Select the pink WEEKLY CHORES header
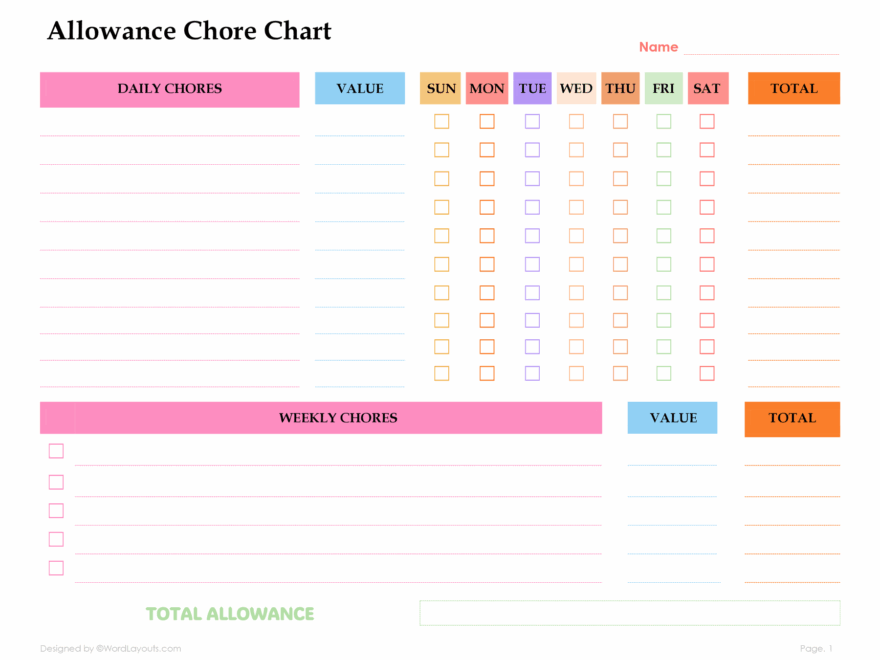The height and width of the screenshot is (660, 880). tap(338, 418)
